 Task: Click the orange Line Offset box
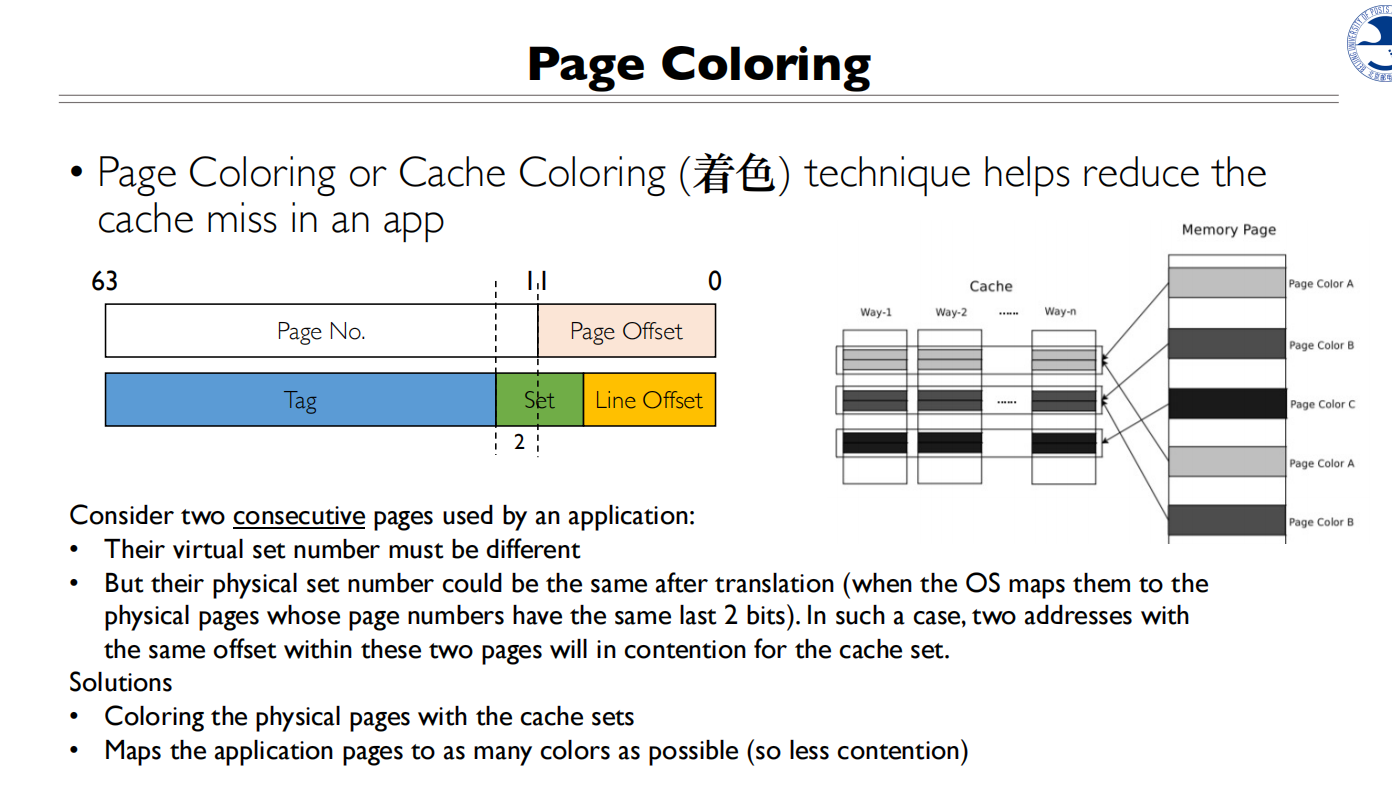[x=649, y=400]
